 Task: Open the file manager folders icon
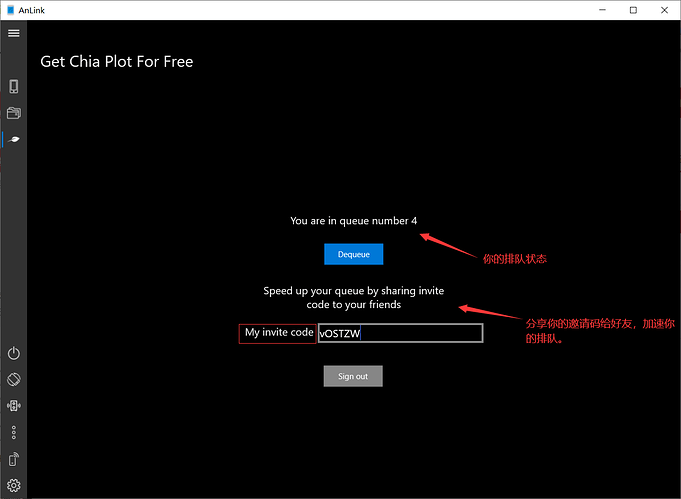point(13,113)
